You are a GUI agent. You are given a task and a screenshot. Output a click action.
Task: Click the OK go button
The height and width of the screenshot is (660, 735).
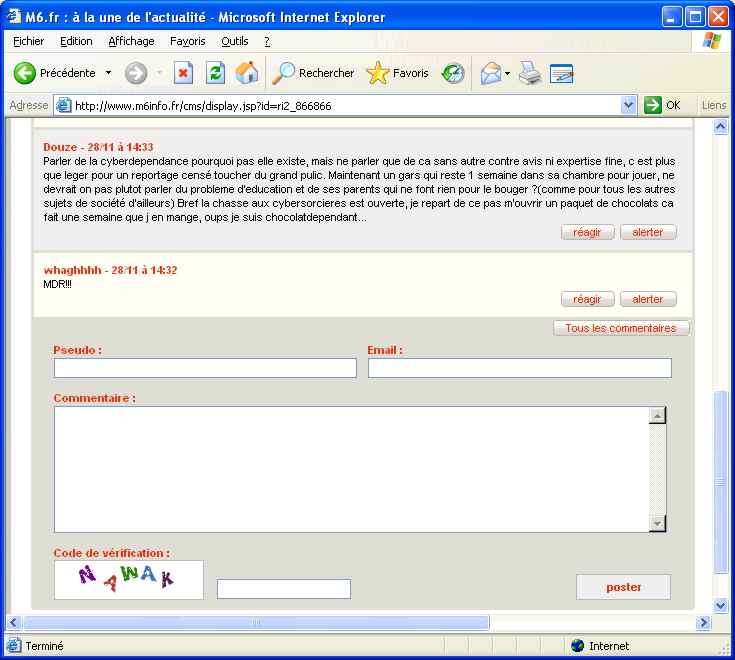pyautogui.click(x=662, y=105)
